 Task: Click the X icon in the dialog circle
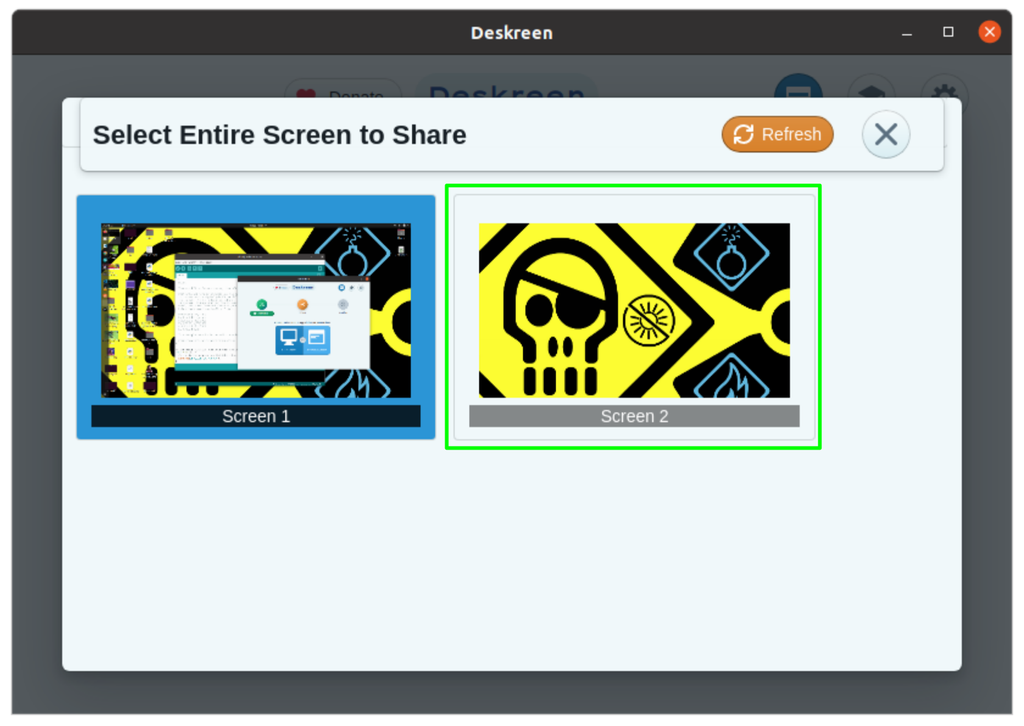[x=885, y=134]
